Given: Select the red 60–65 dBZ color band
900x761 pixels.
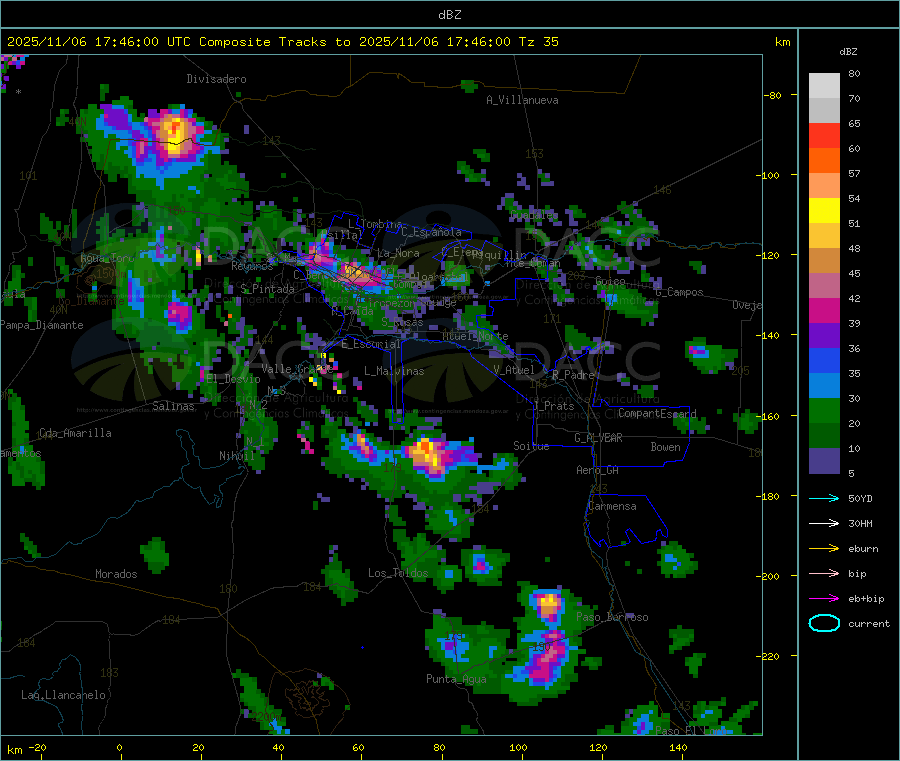Looking at the screenshot, I should 824,135.
